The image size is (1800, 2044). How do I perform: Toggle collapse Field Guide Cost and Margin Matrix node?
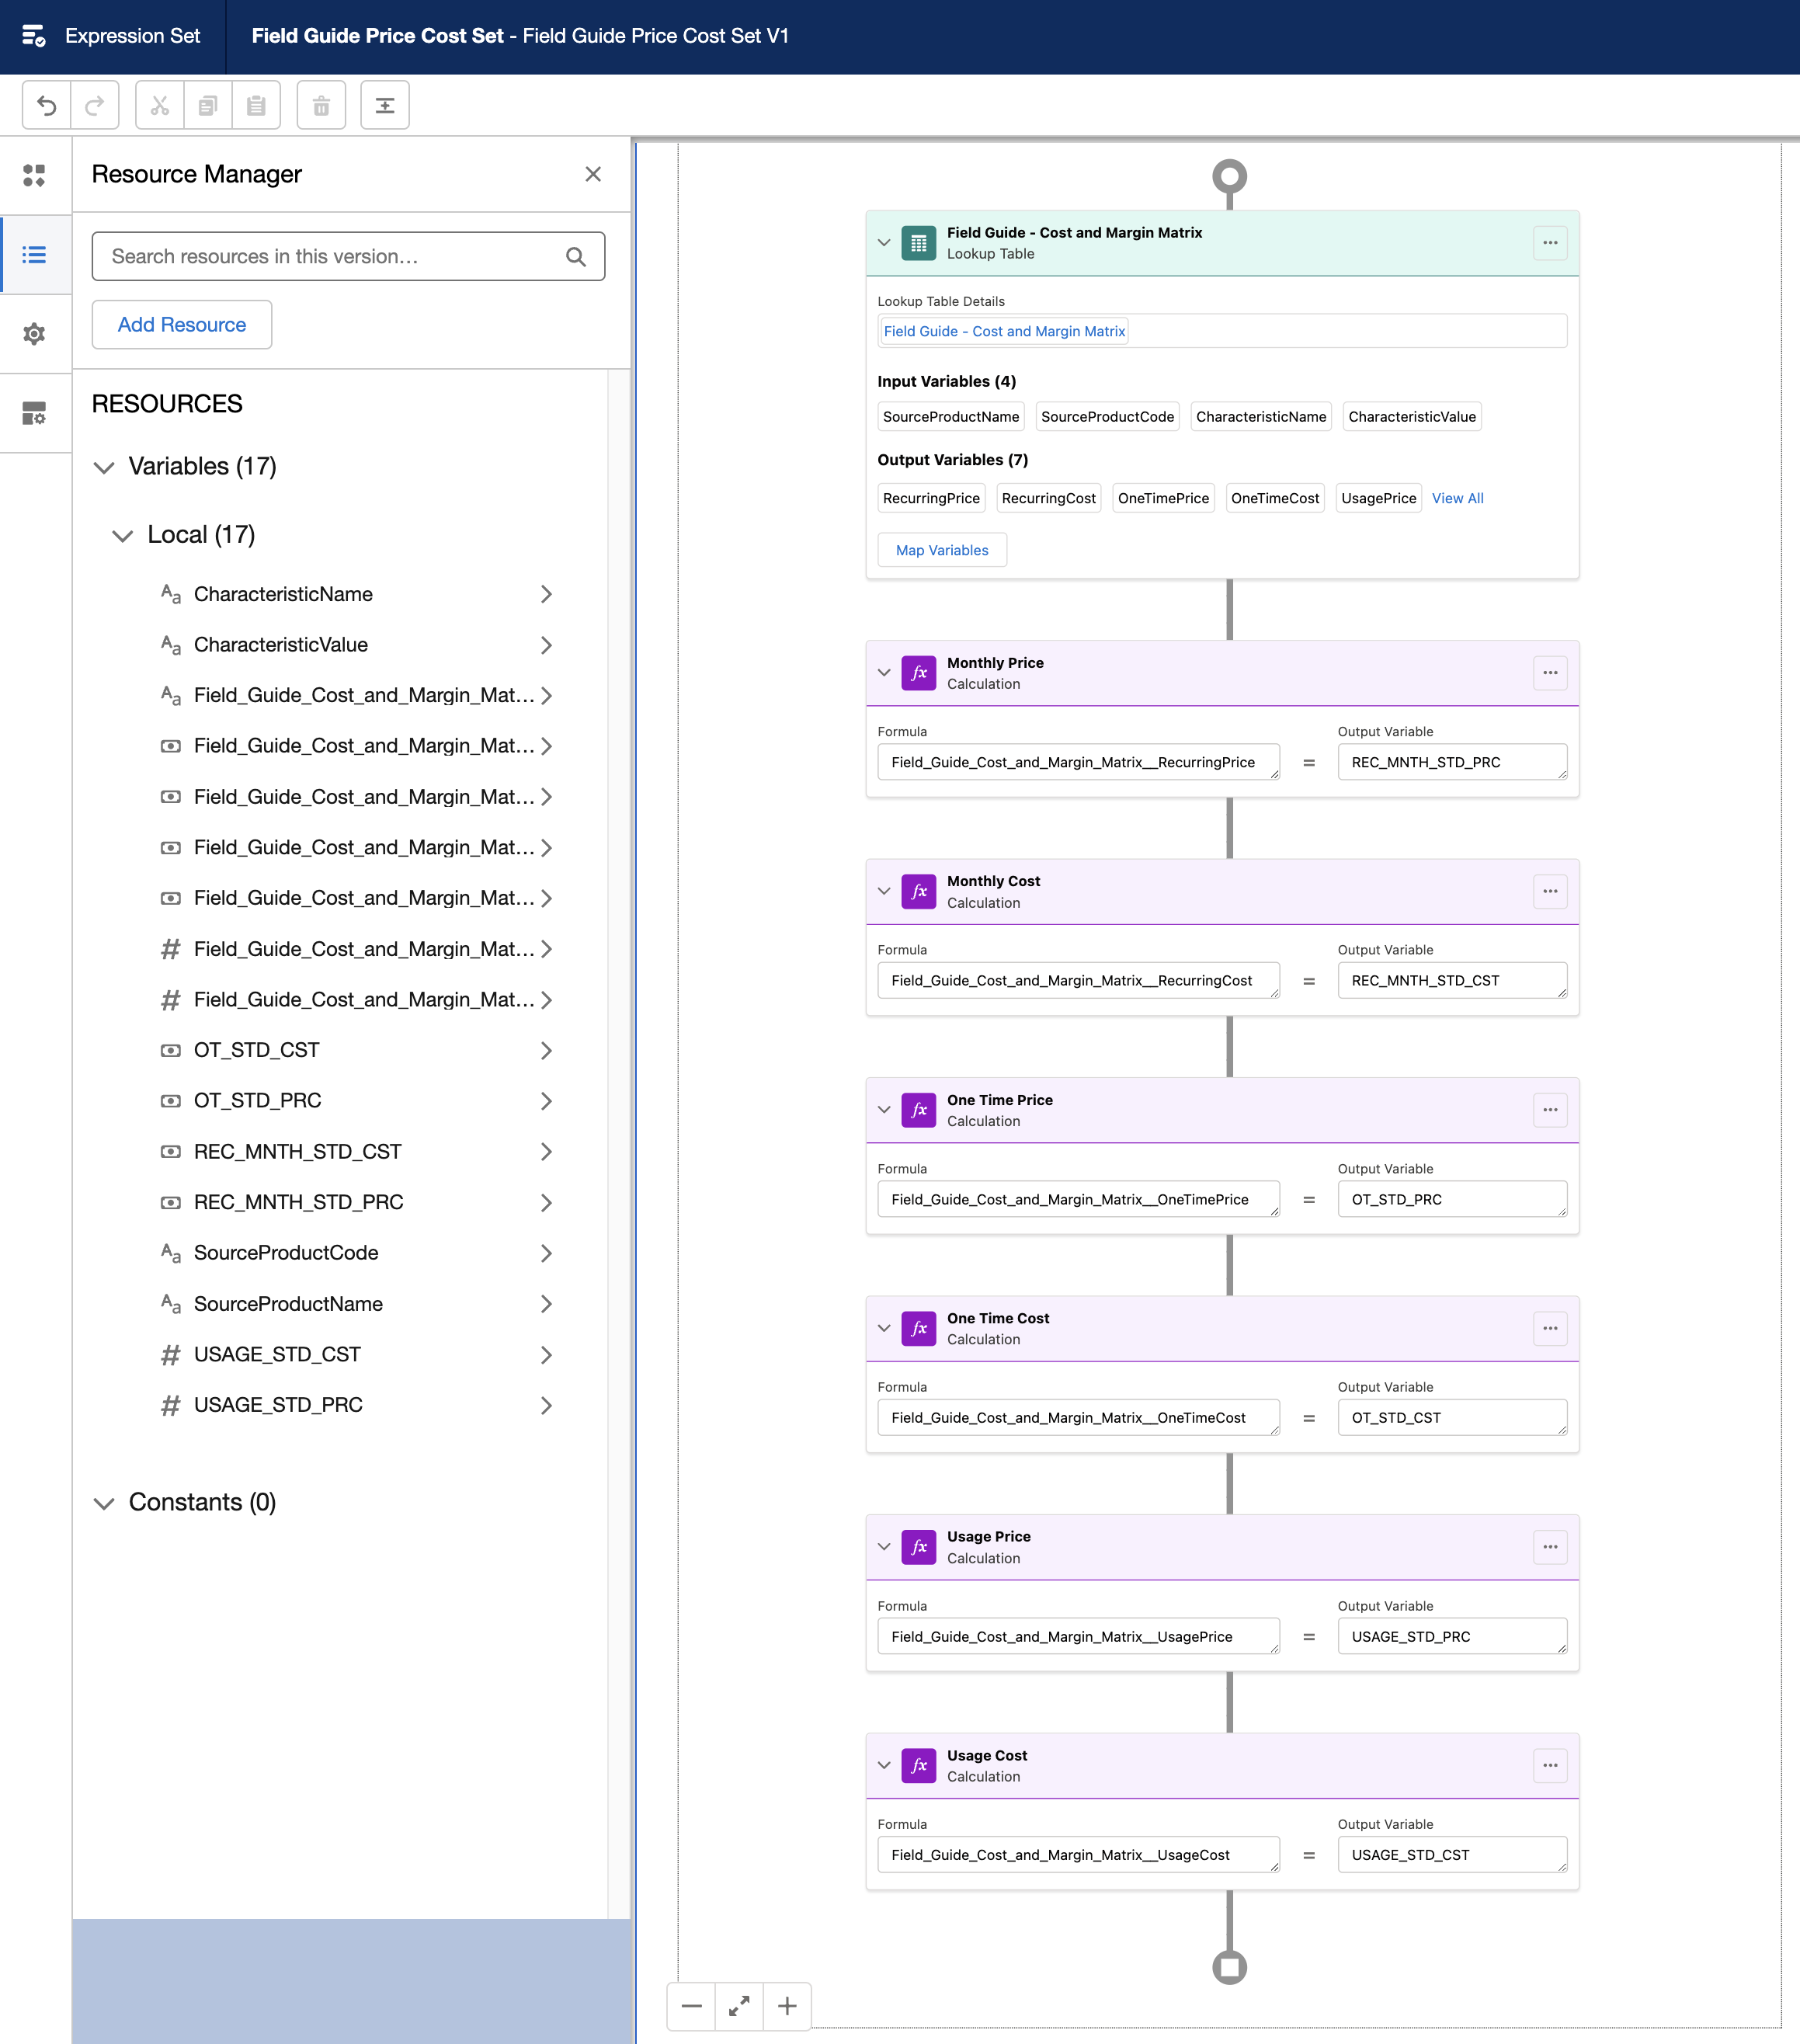click(884, 242)
